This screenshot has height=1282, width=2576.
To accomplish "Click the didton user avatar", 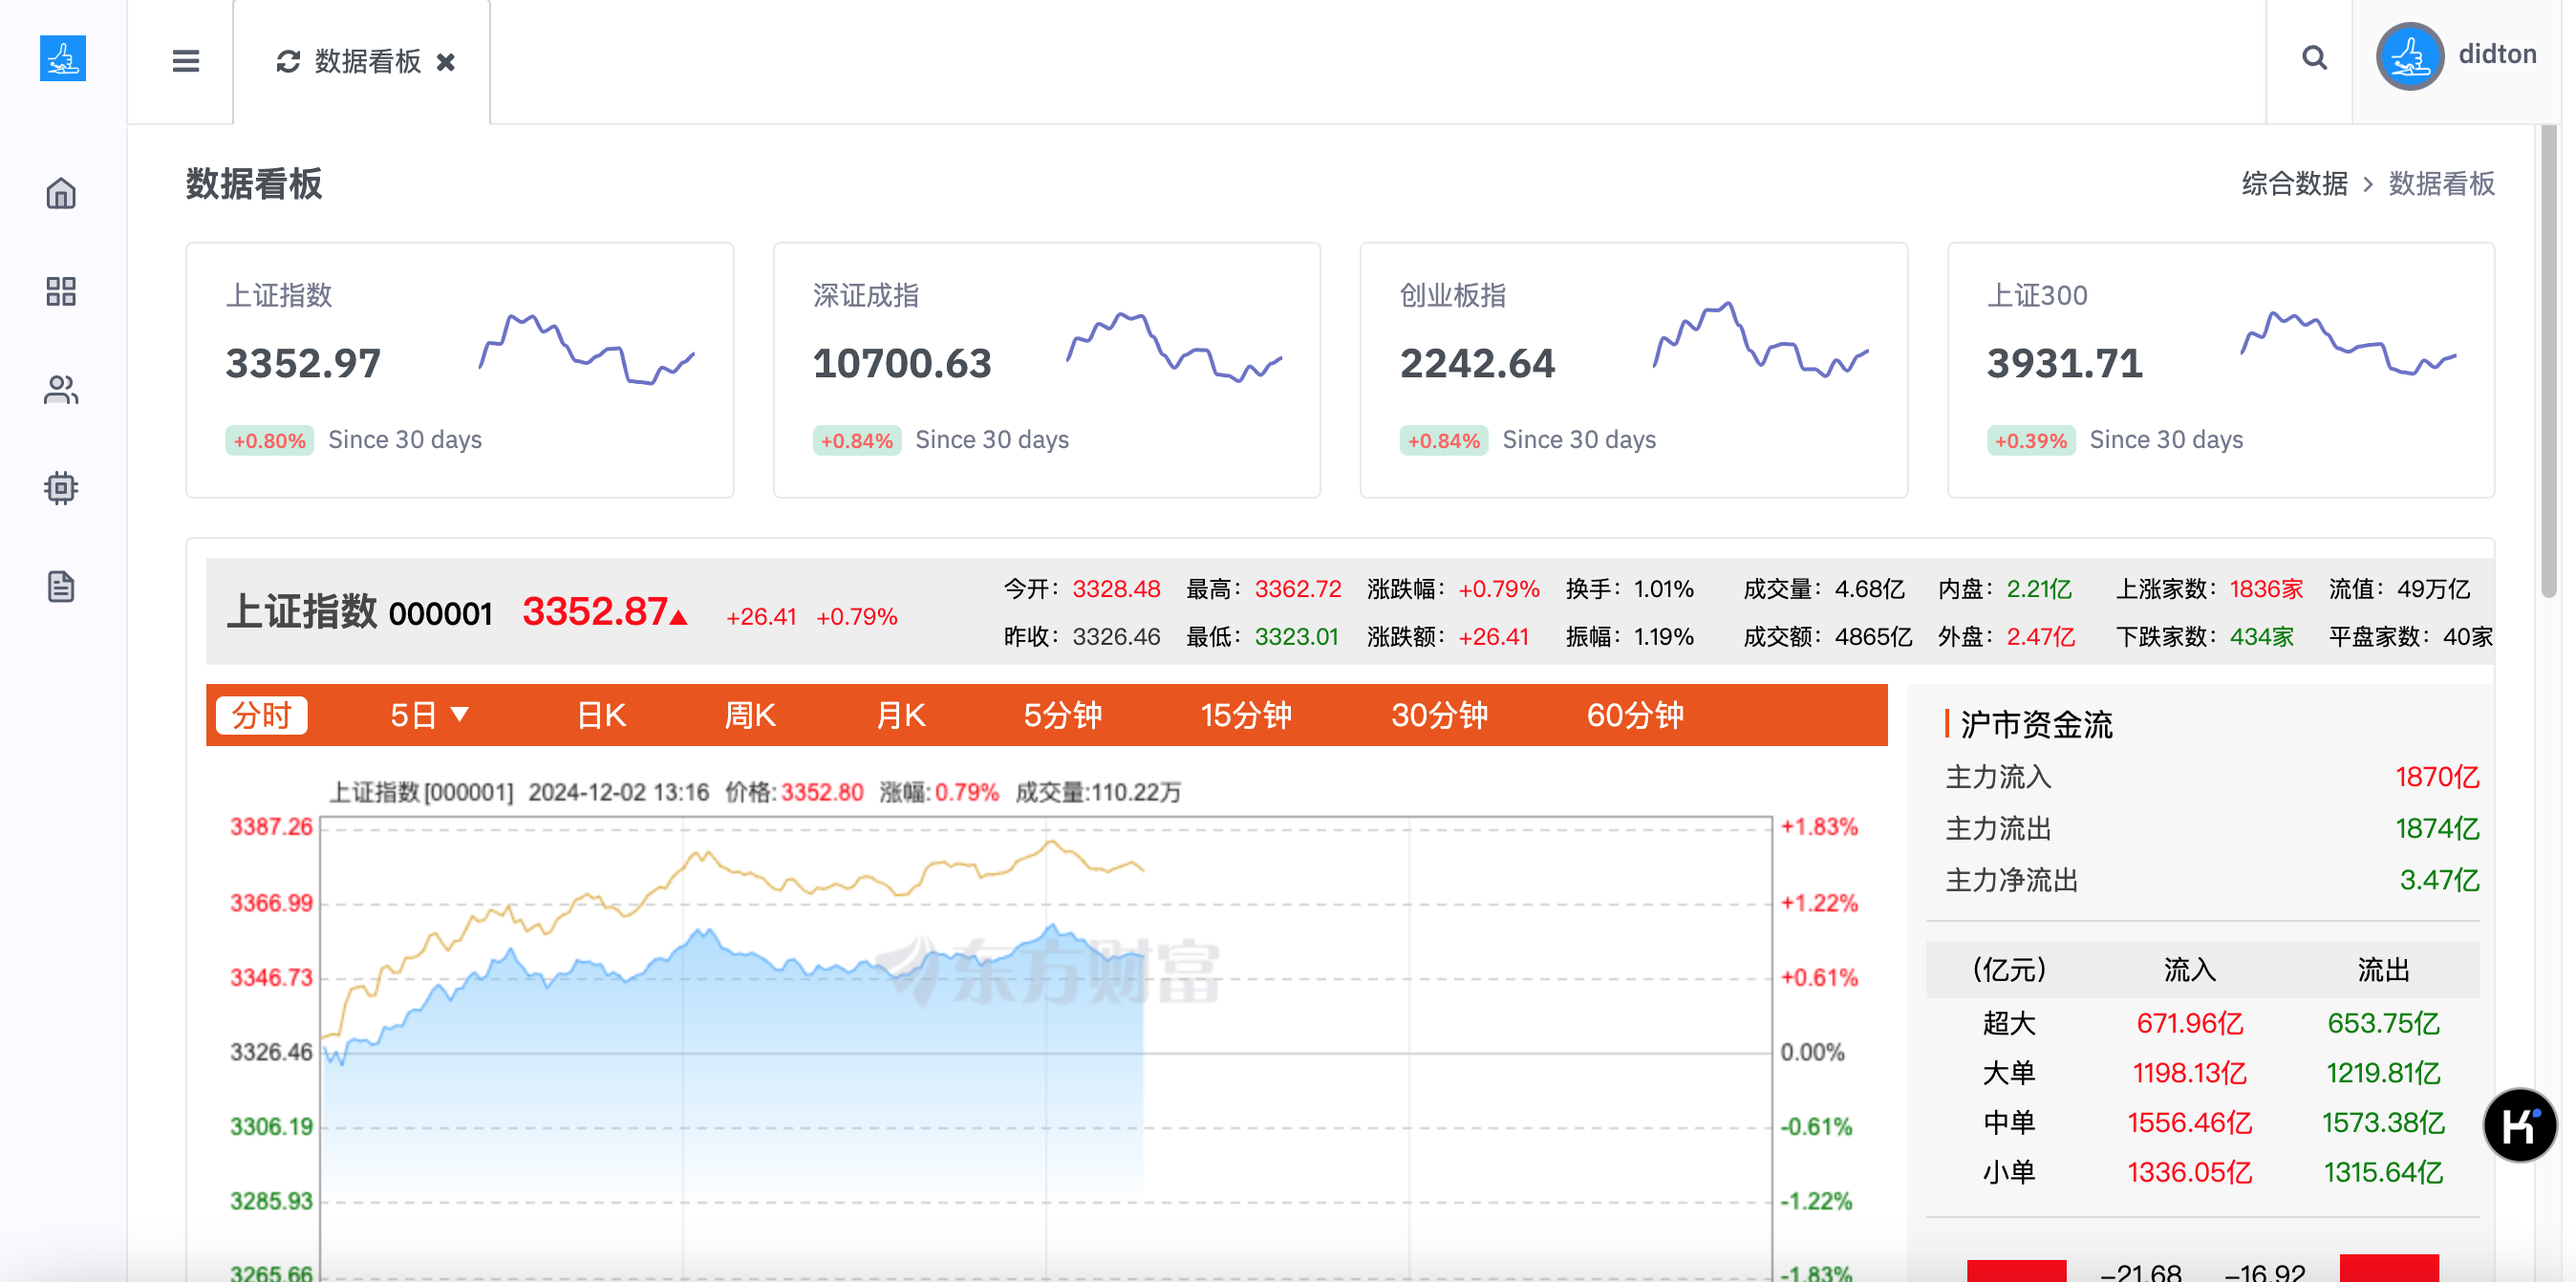I will click(x=2410, y=56).
